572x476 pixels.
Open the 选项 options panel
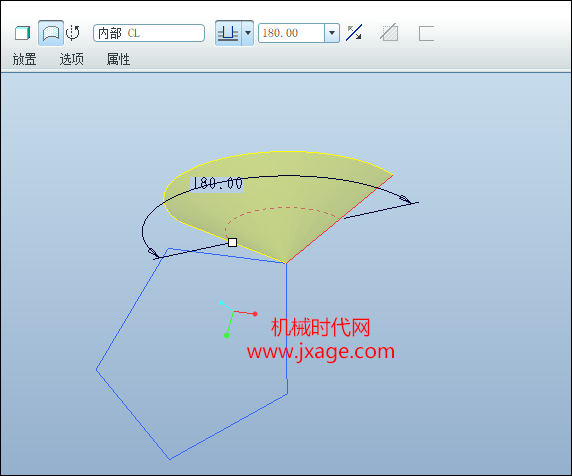[72, 59]
